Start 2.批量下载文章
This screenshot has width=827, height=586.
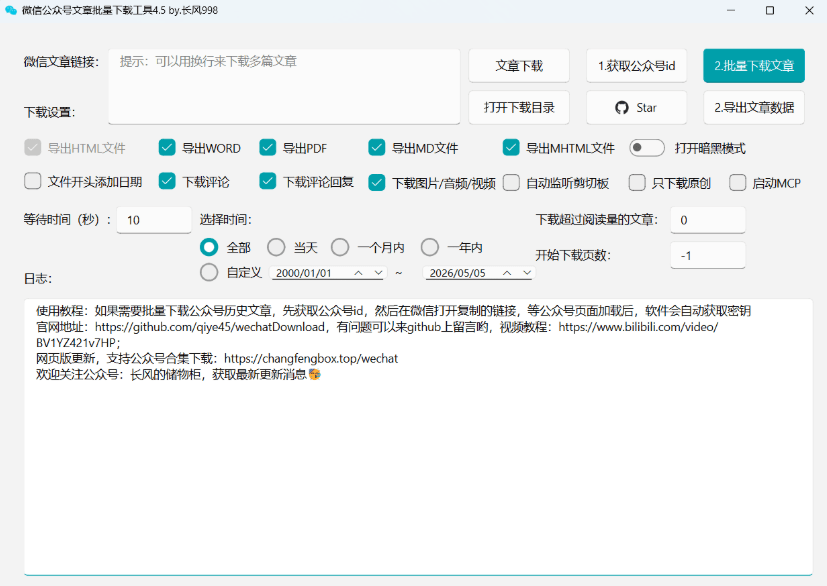tap(754, 66)
